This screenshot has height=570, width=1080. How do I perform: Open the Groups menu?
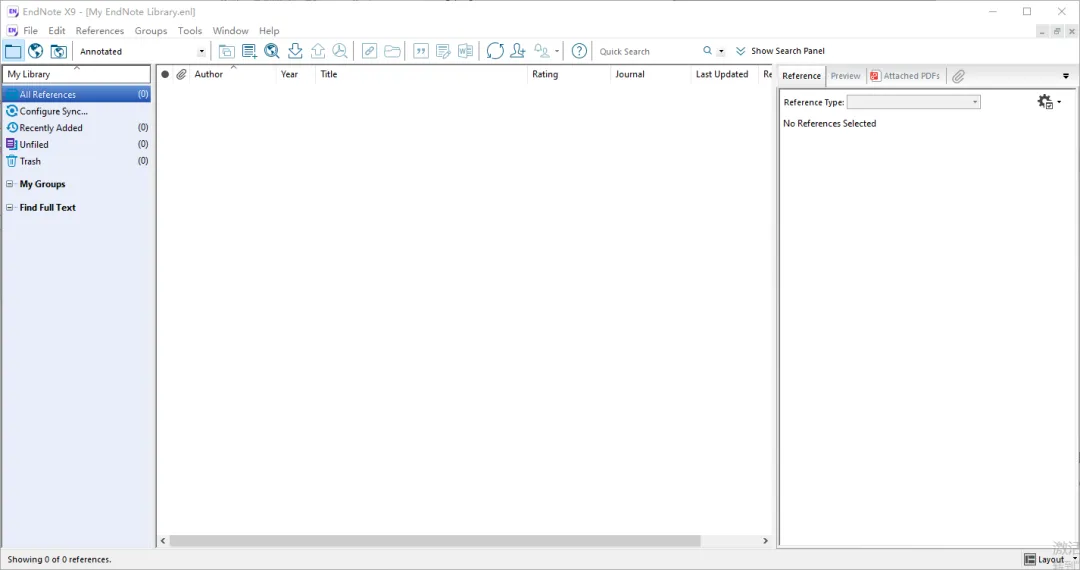point(151,30)
